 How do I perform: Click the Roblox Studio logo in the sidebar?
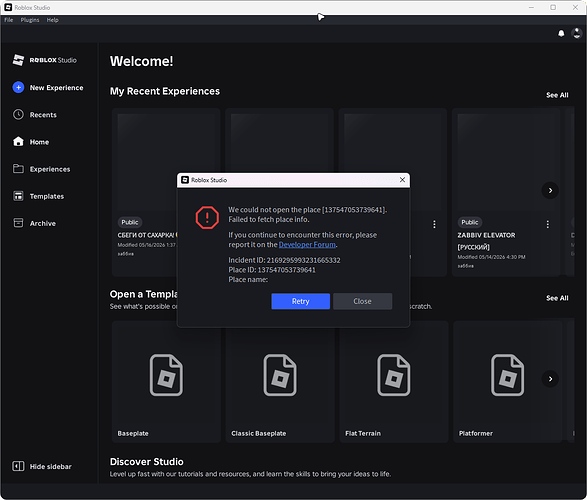45,60
